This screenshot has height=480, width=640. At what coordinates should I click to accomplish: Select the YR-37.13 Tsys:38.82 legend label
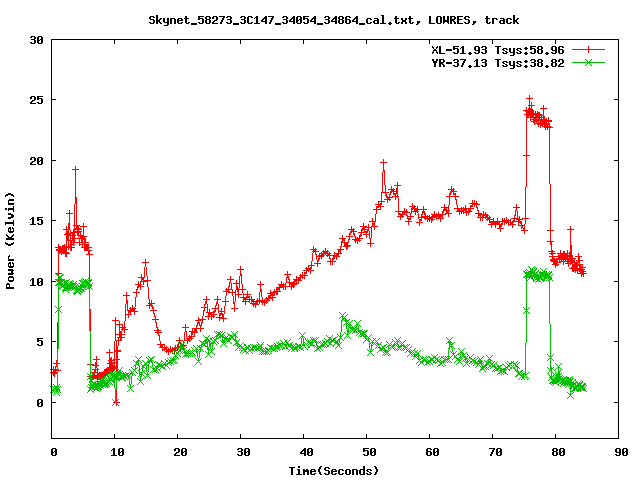pyautogui.click(x=498, y=63)
